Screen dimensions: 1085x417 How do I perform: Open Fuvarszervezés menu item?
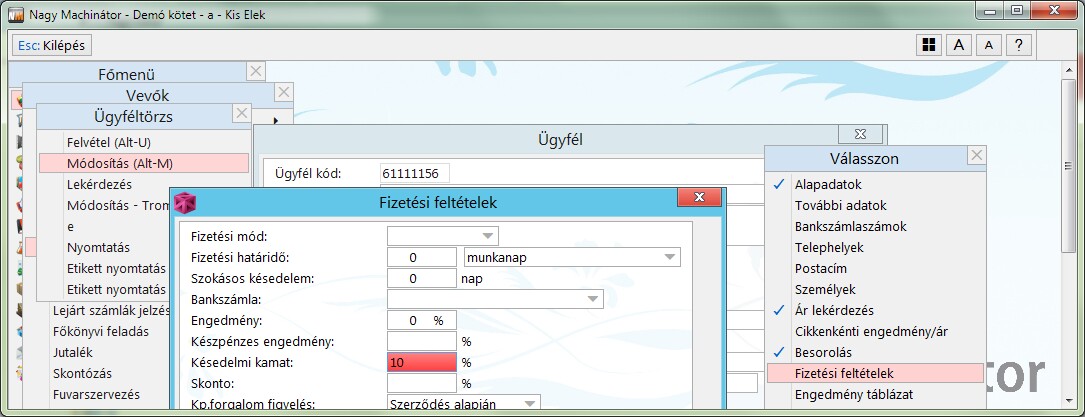[96, 394]
